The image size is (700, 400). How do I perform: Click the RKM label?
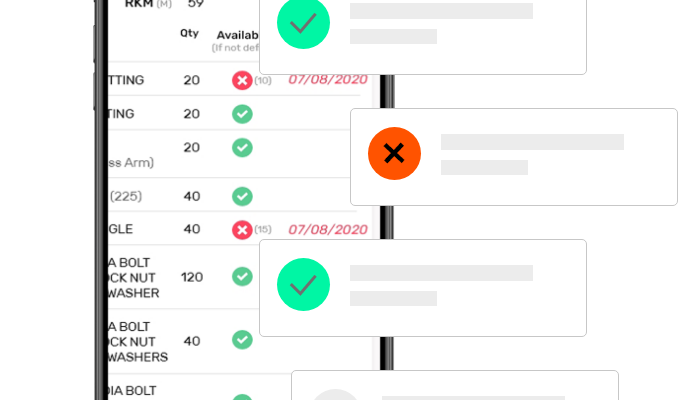tap(139, 4)
